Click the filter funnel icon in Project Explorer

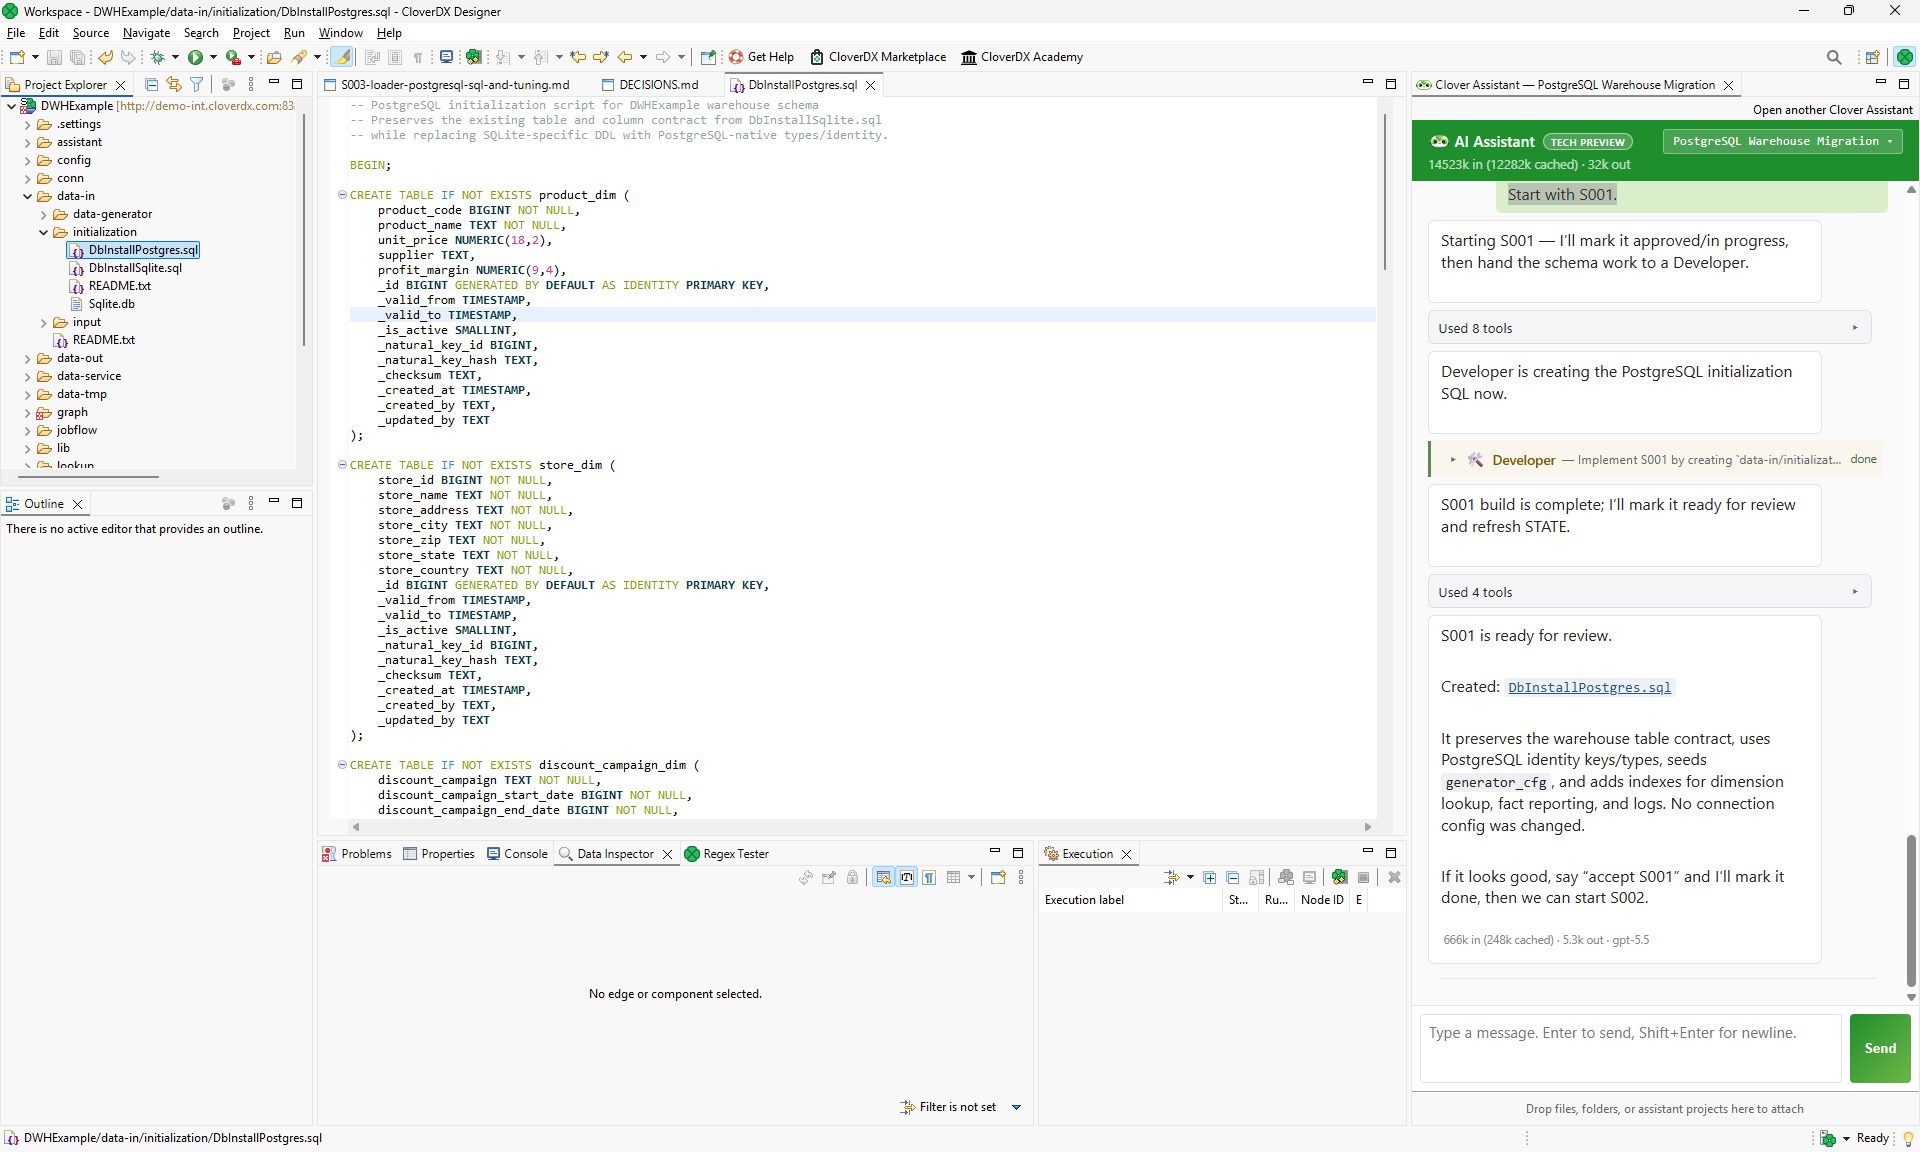click(197, 85)
